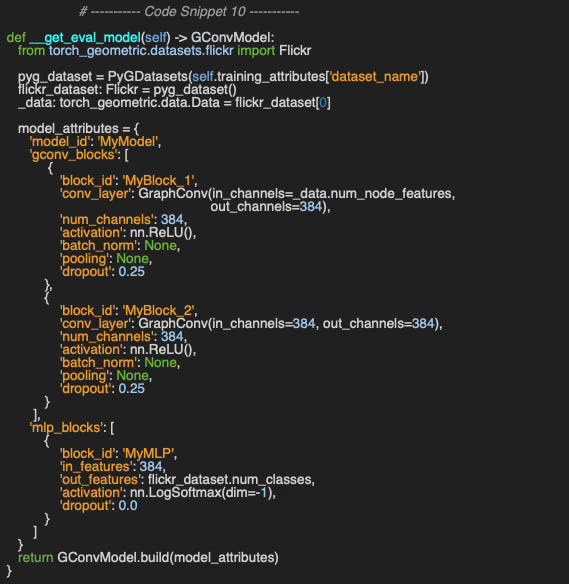Image resolution: width=569 pixels, height=584 pixels.
Task: Click the pyg_dataset() call on flickr_dataset line
Action: pos(195,90)
